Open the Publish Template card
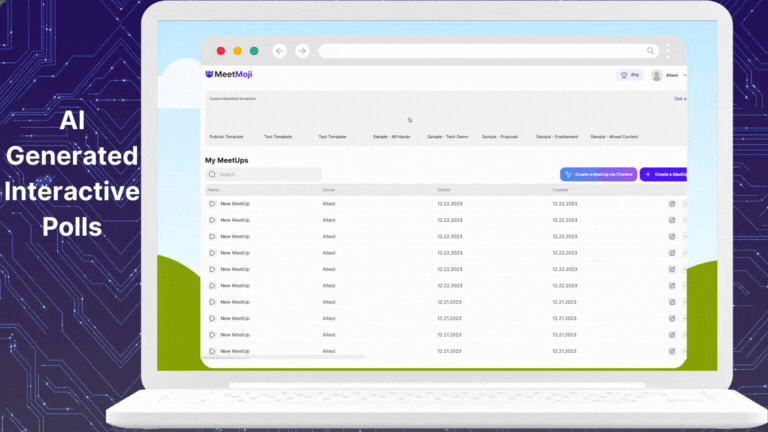768x432 pixels. 226,137
